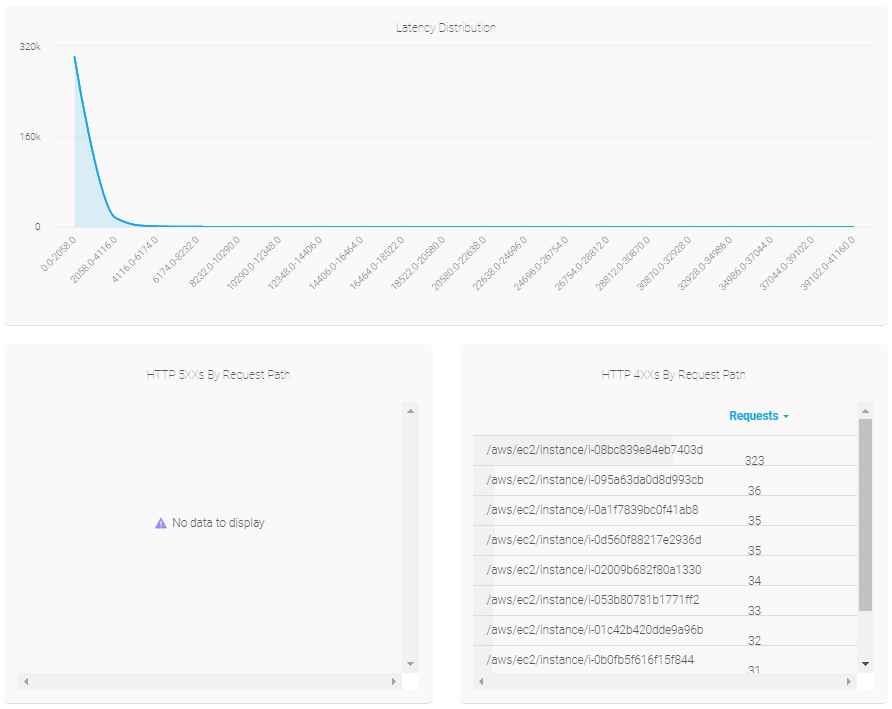Toggle sort arrow next to Requests header
Image resolution: width=892 pixels, height=709 pixels.
coord(786,416)
